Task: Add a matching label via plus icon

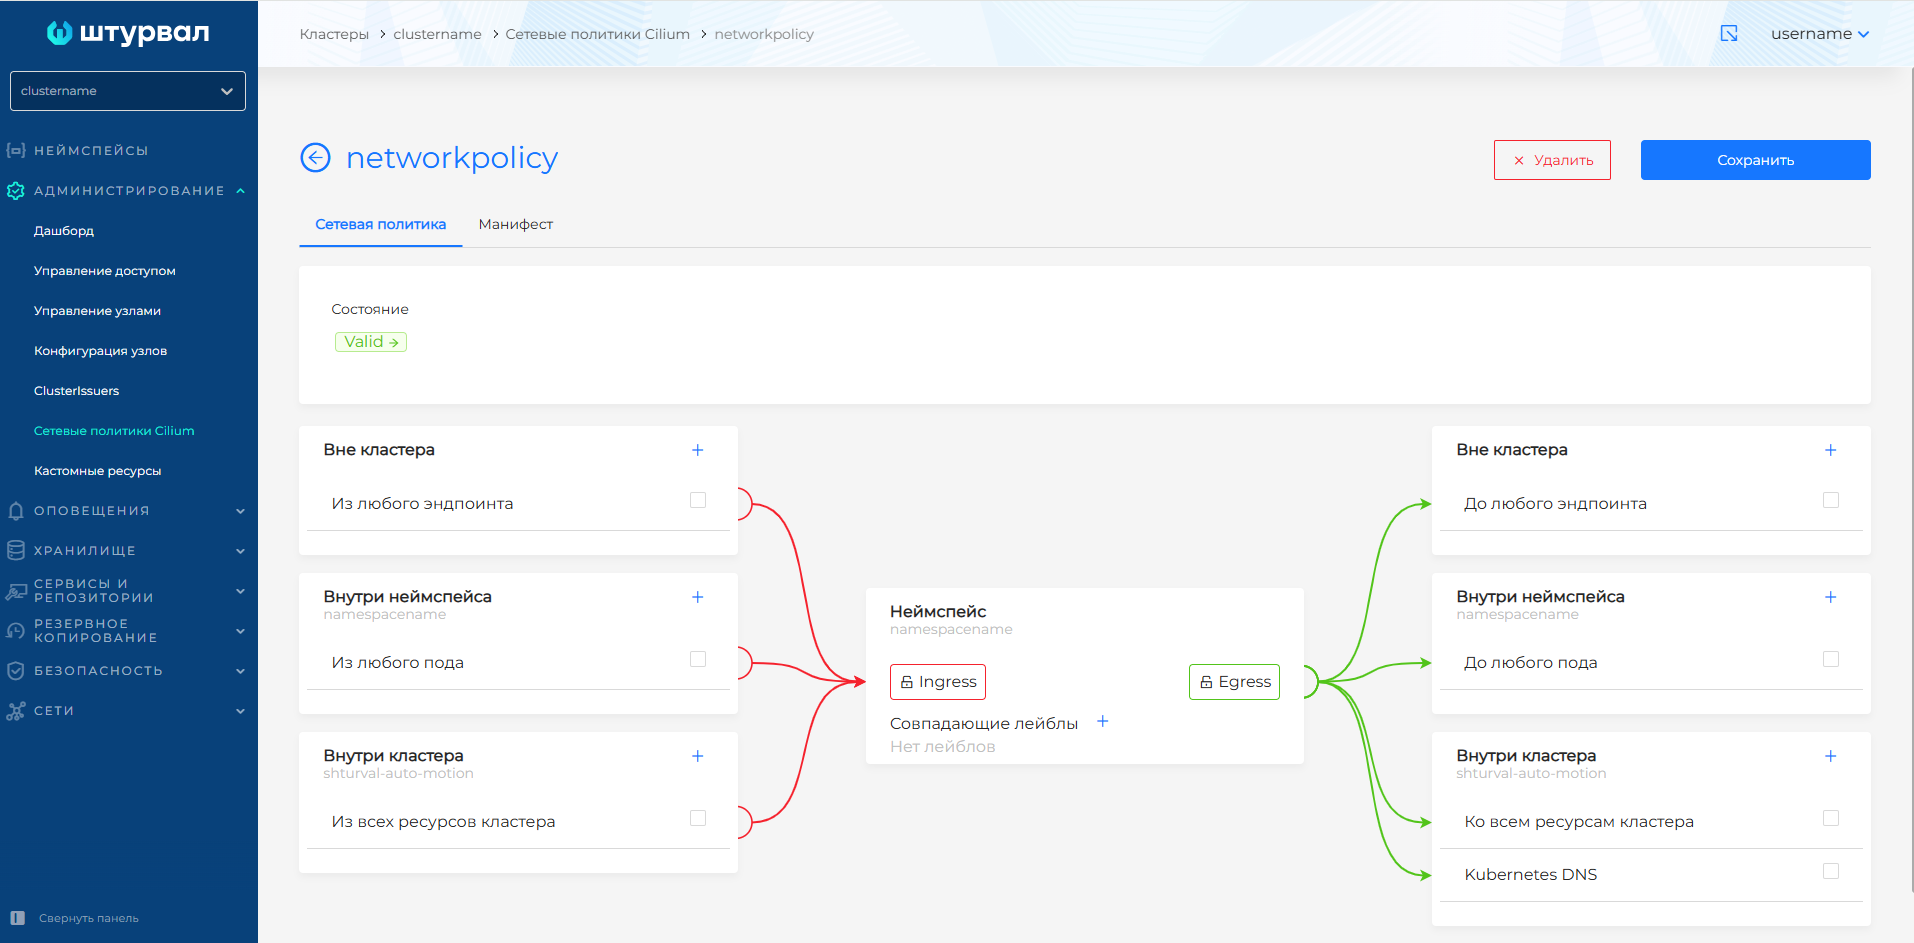Action: pyautogui.click(x=1102, y=722)
